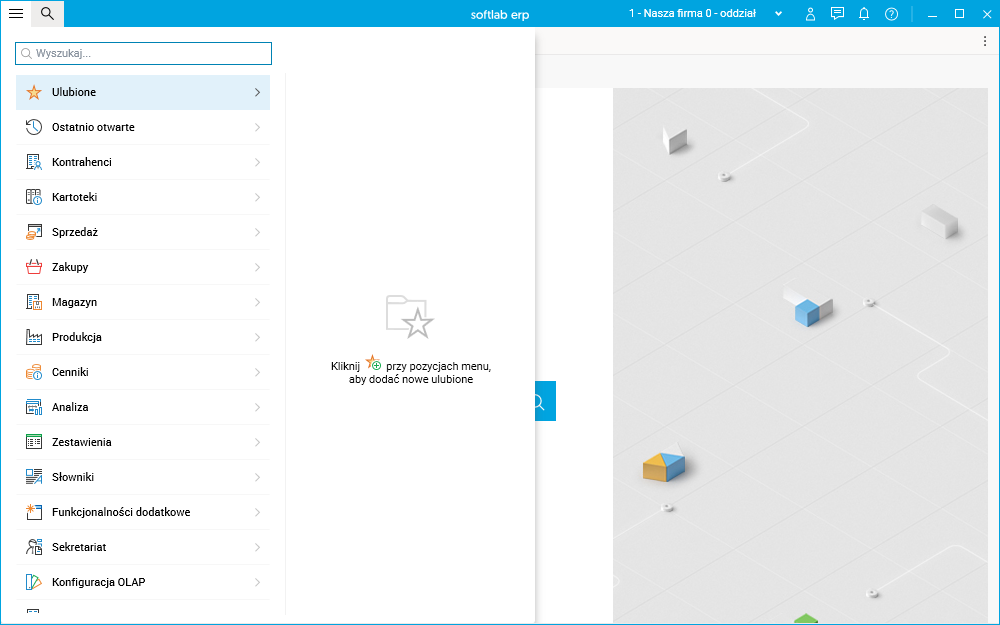
Task: Click the 'Konfiguracja OLAP' label
Action: [x=98, y=582]
